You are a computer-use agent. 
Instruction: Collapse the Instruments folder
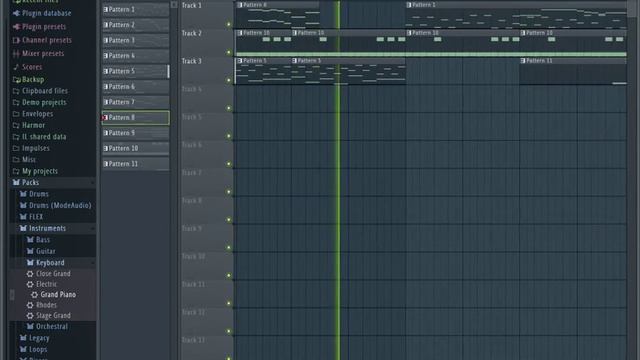47,228
